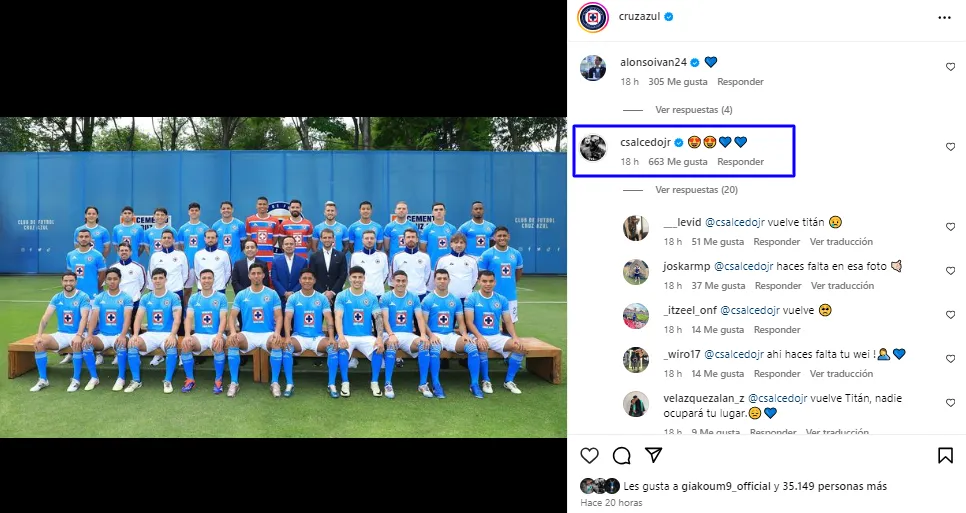Save post with bookmark icon
The image size is (966, 513).
click(x=945, y=456)
